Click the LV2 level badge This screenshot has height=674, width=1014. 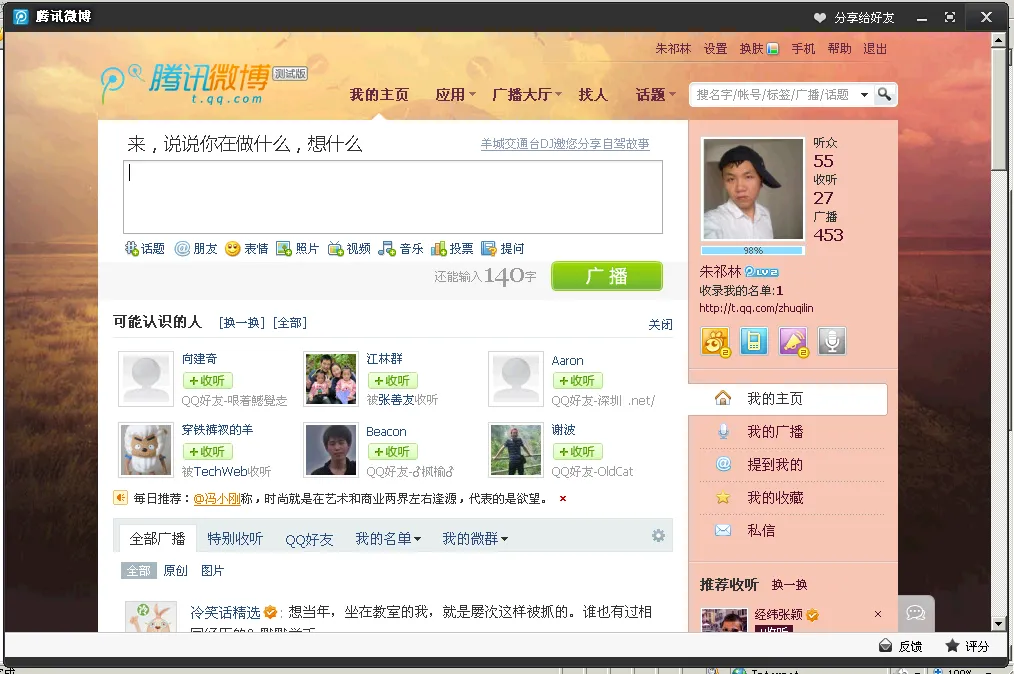(761, 272)
